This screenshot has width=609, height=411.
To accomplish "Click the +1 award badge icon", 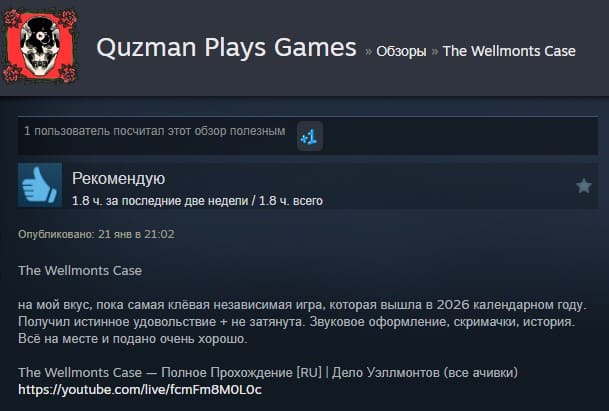I will pyautogui.click(x=310, y=136).
